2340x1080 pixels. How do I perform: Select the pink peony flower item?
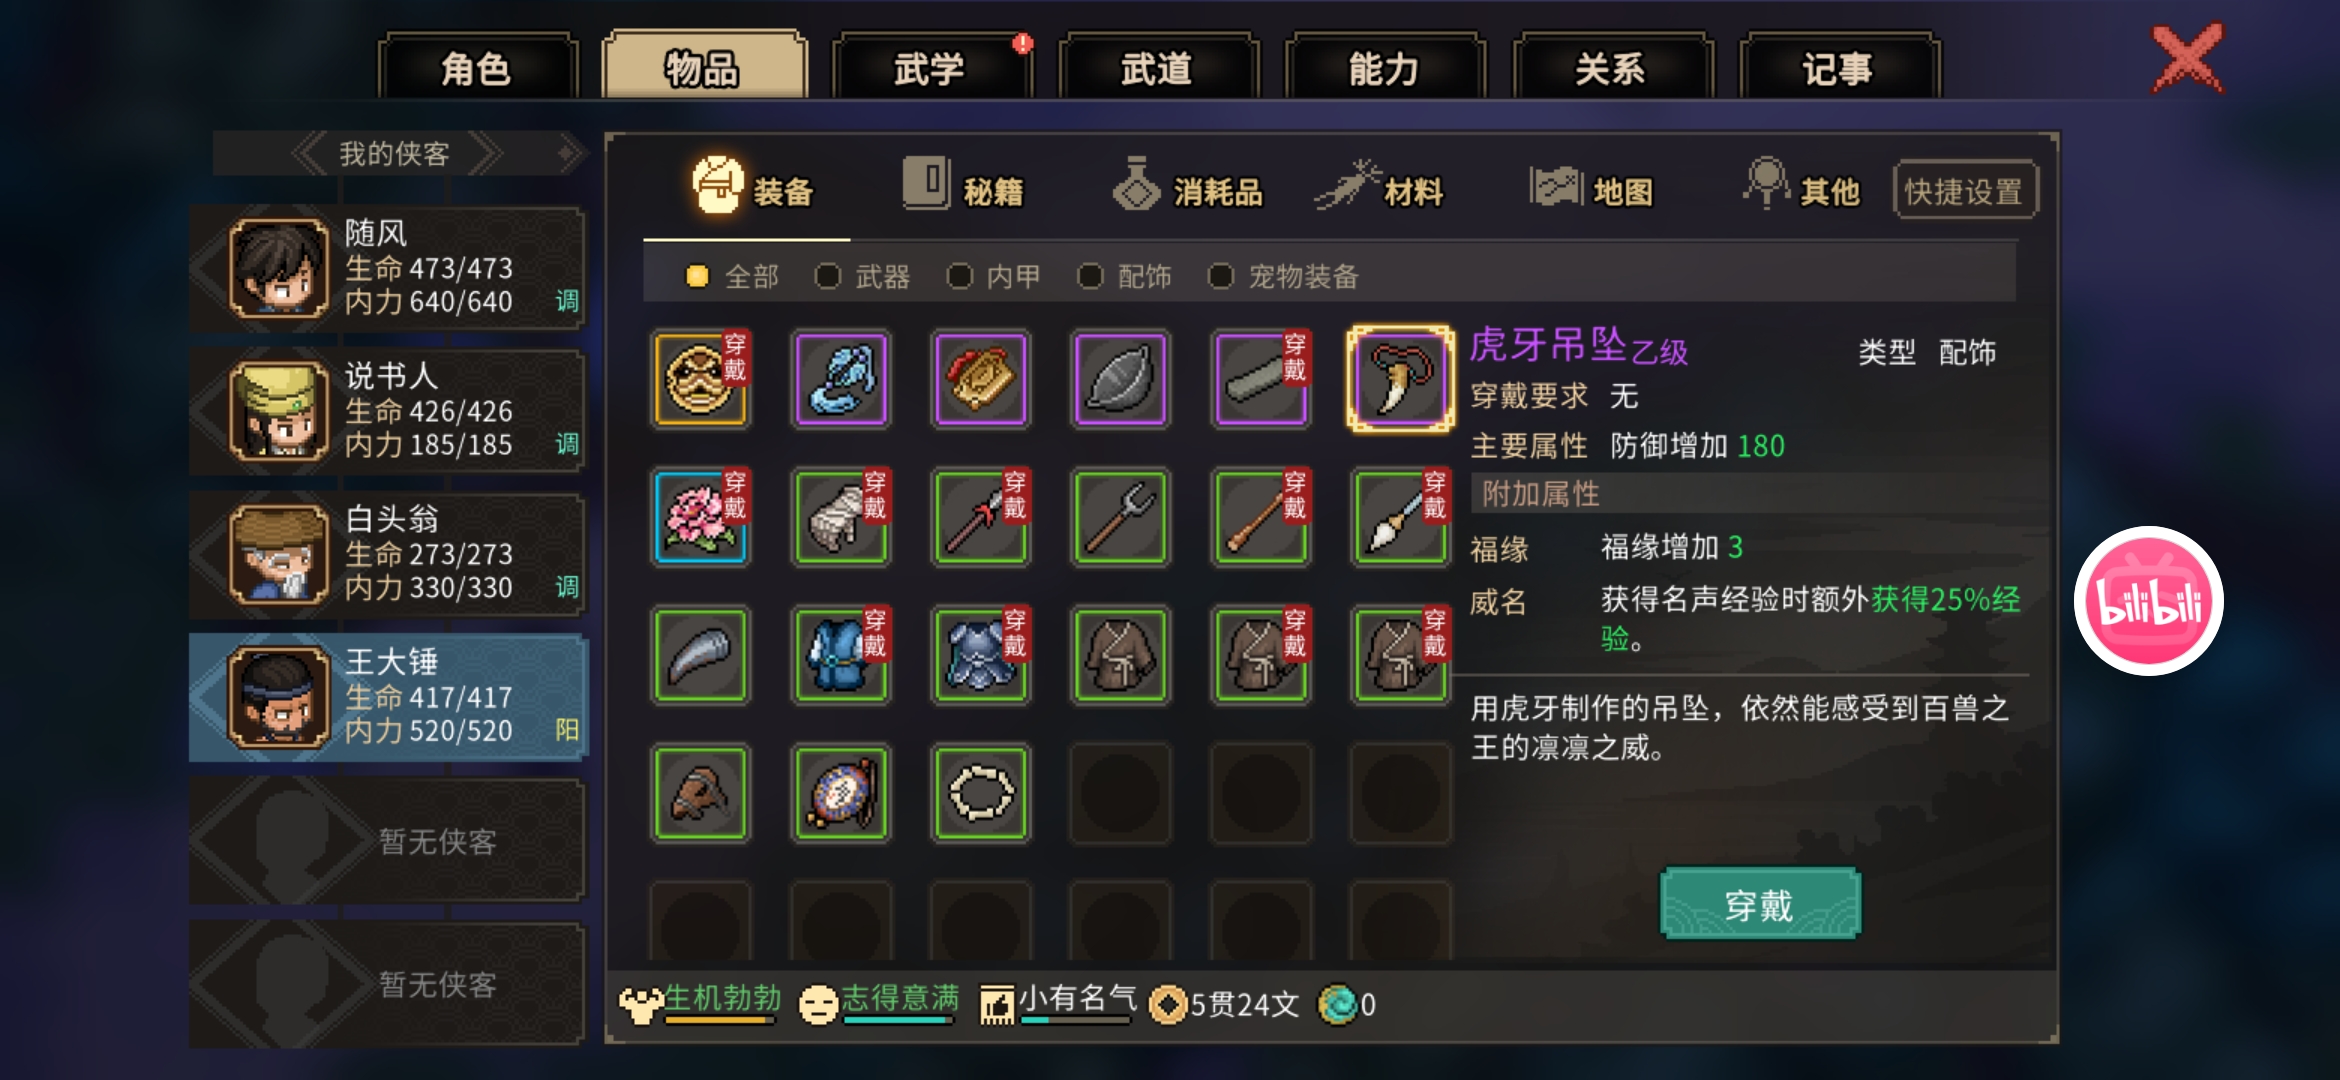pos(700,517)
